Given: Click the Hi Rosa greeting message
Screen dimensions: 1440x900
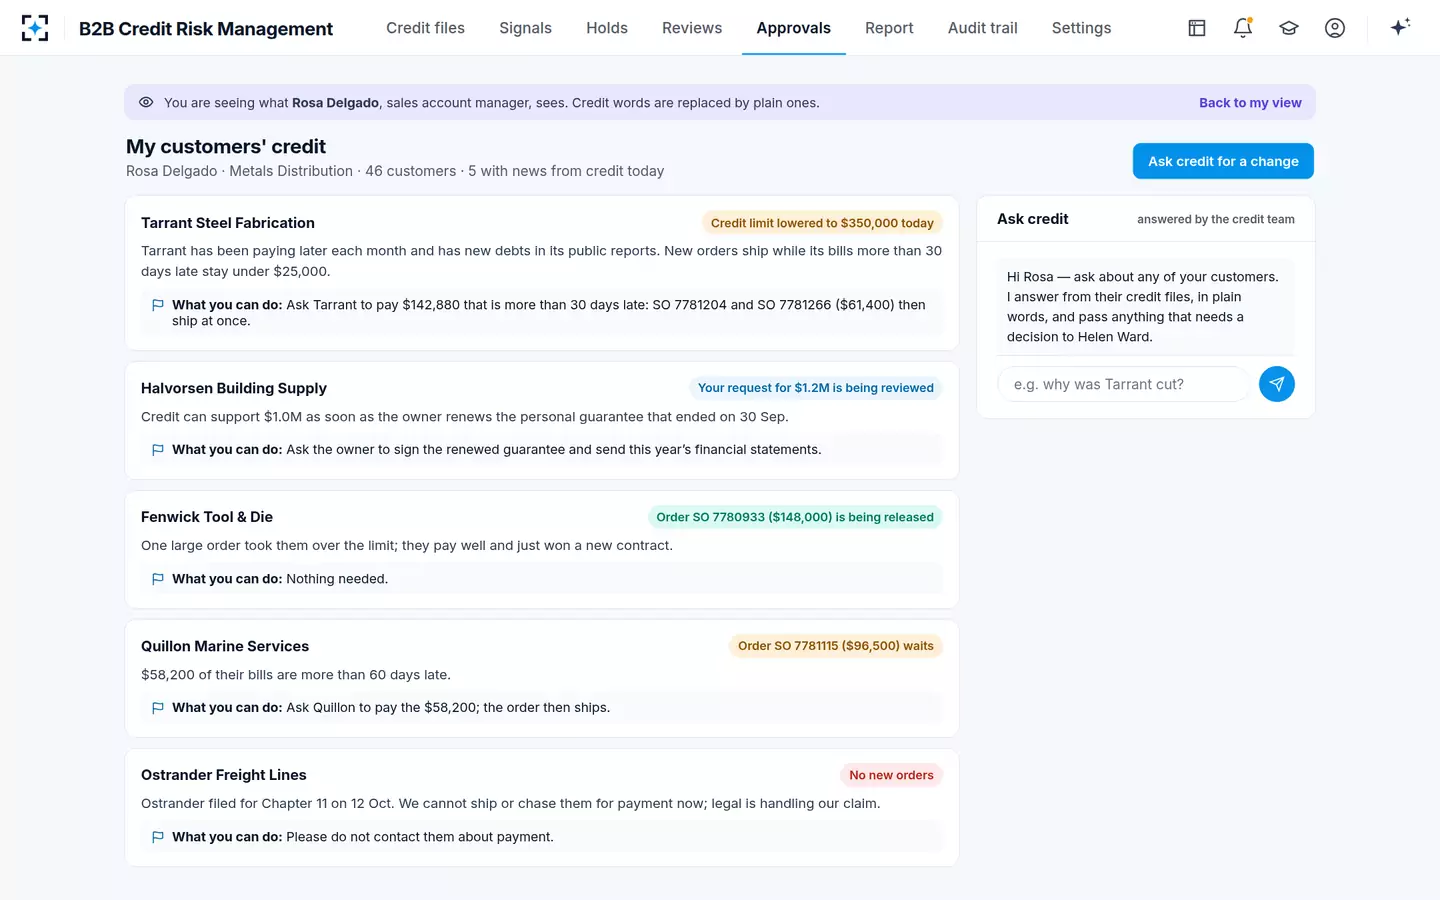Looking at the screenshot, I should (1146, 307).
